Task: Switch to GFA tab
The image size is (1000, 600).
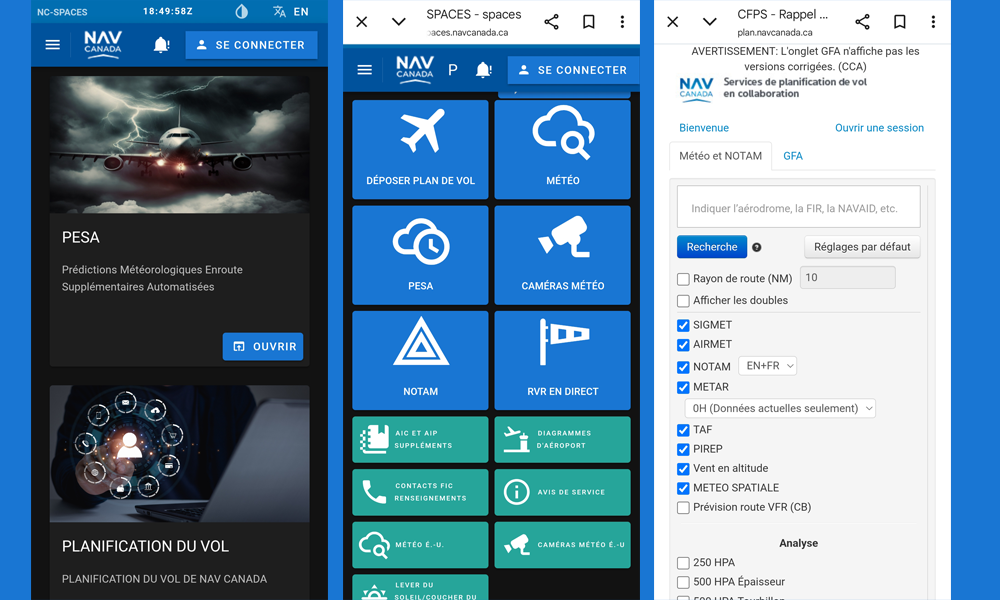Action: tap(793, 156)
